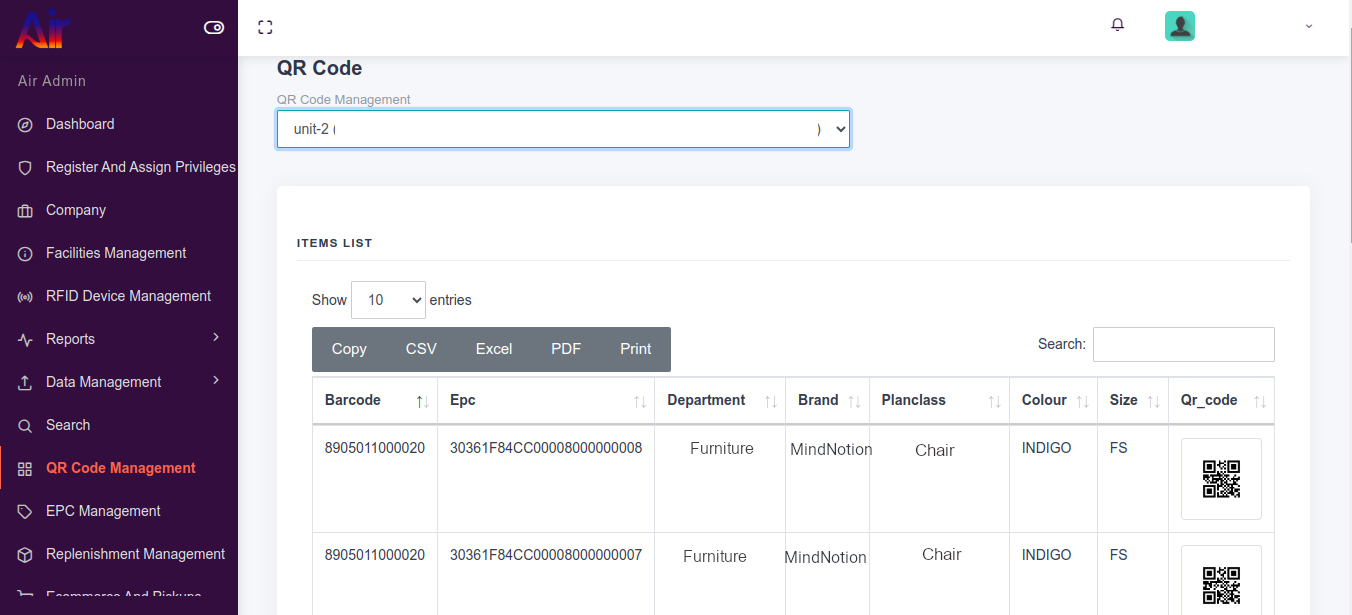The width and height of the screenshot is (1352, 615).
Task: Open the Show entries count dropdown
Action: [388, 300]
